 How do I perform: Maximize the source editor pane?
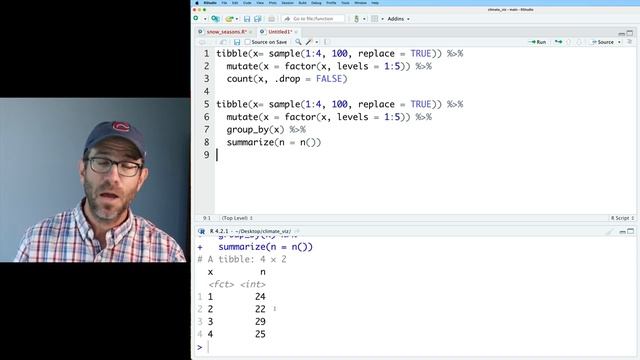click(630, 33)
